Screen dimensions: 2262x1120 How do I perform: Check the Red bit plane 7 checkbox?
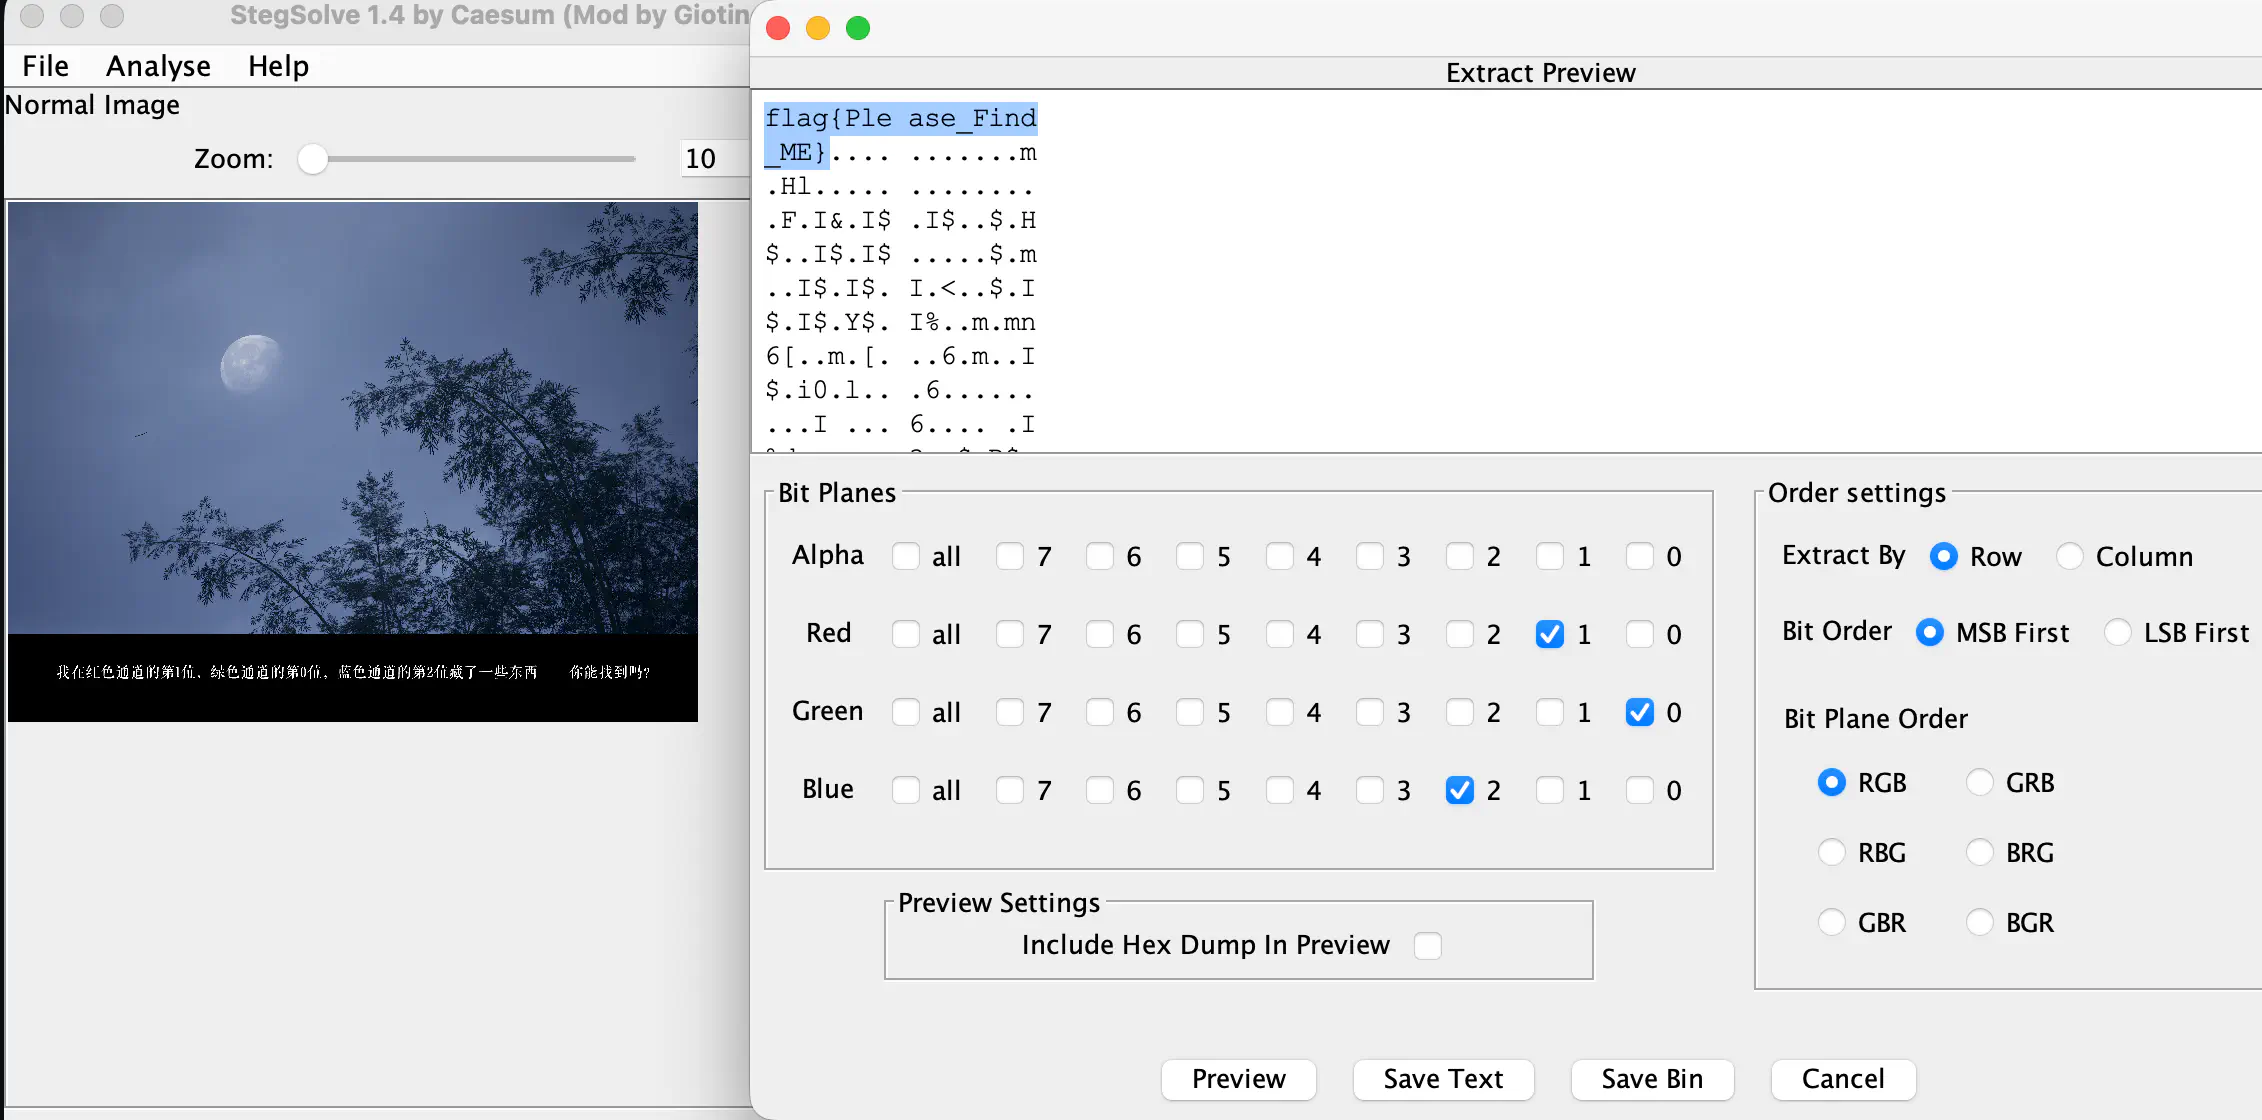click(1010, 634)
